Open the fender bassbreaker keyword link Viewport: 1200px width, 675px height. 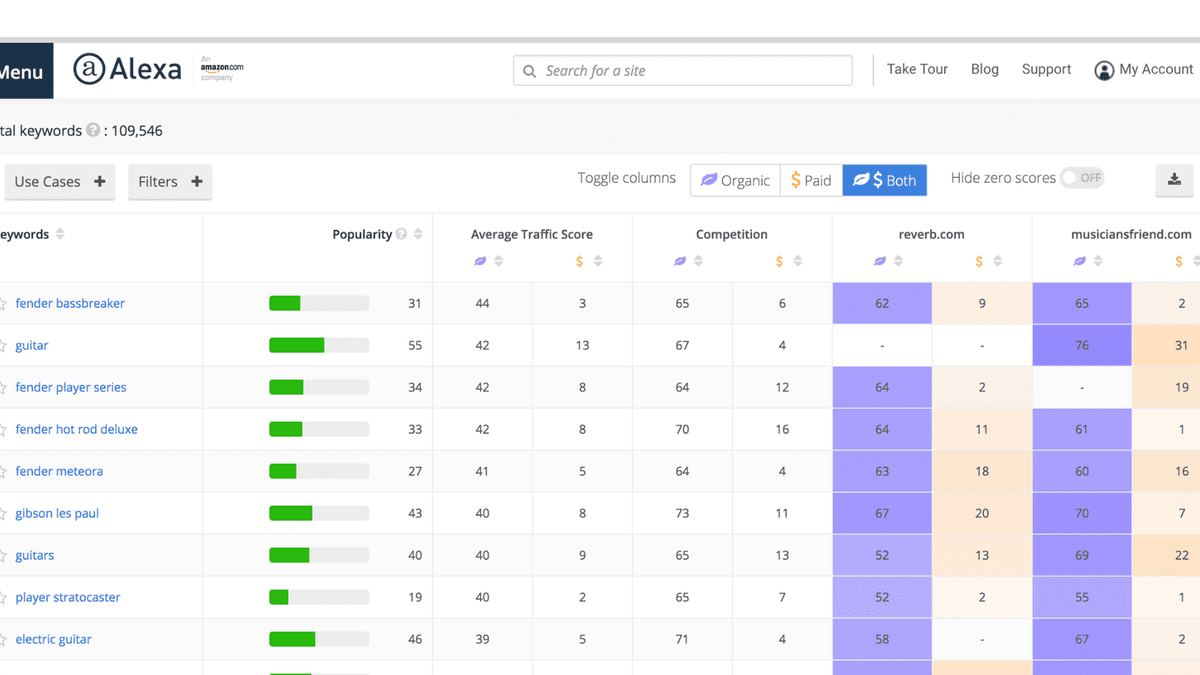click(70, 304)
